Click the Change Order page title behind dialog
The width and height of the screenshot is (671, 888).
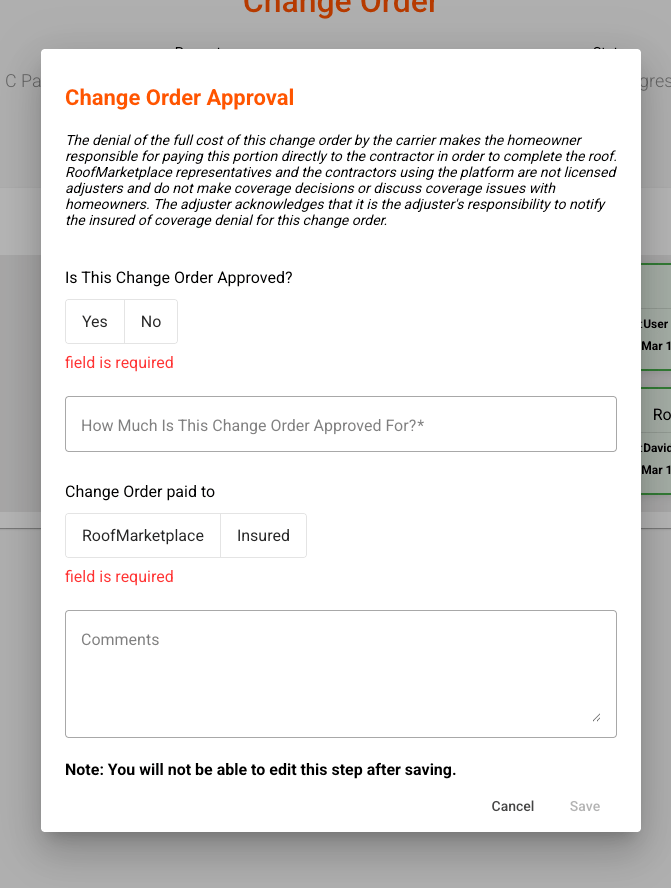click(340, 8)
